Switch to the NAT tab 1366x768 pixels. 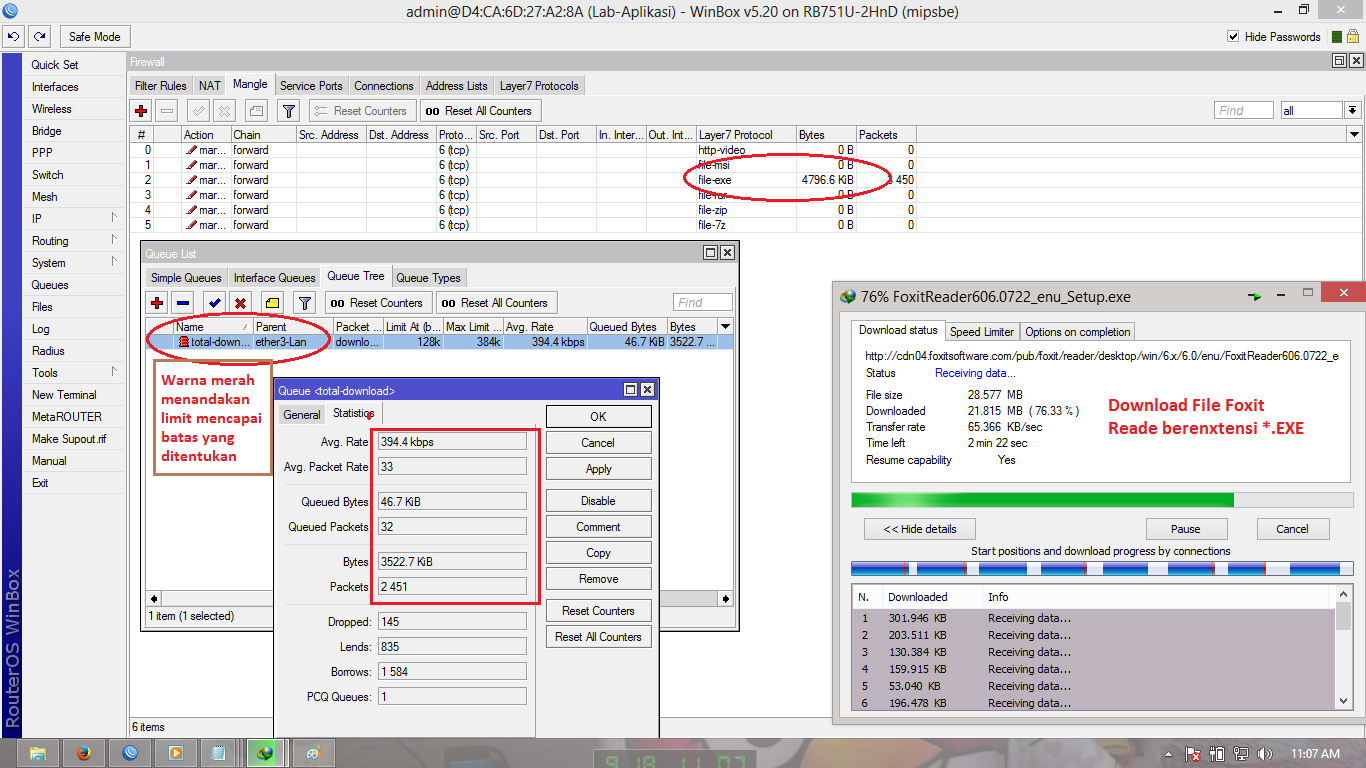pos(209,86)
